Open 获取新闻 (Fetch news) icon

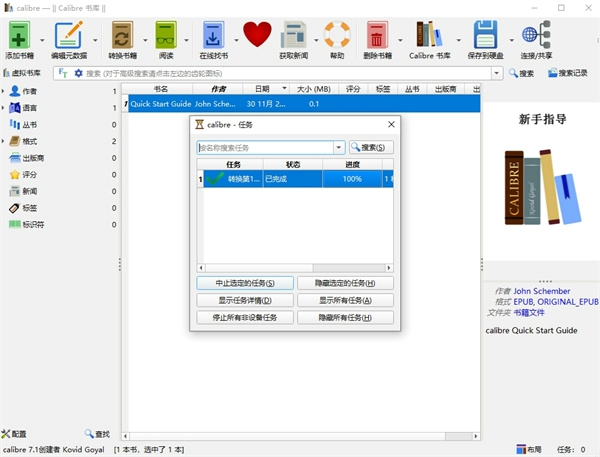294,35
